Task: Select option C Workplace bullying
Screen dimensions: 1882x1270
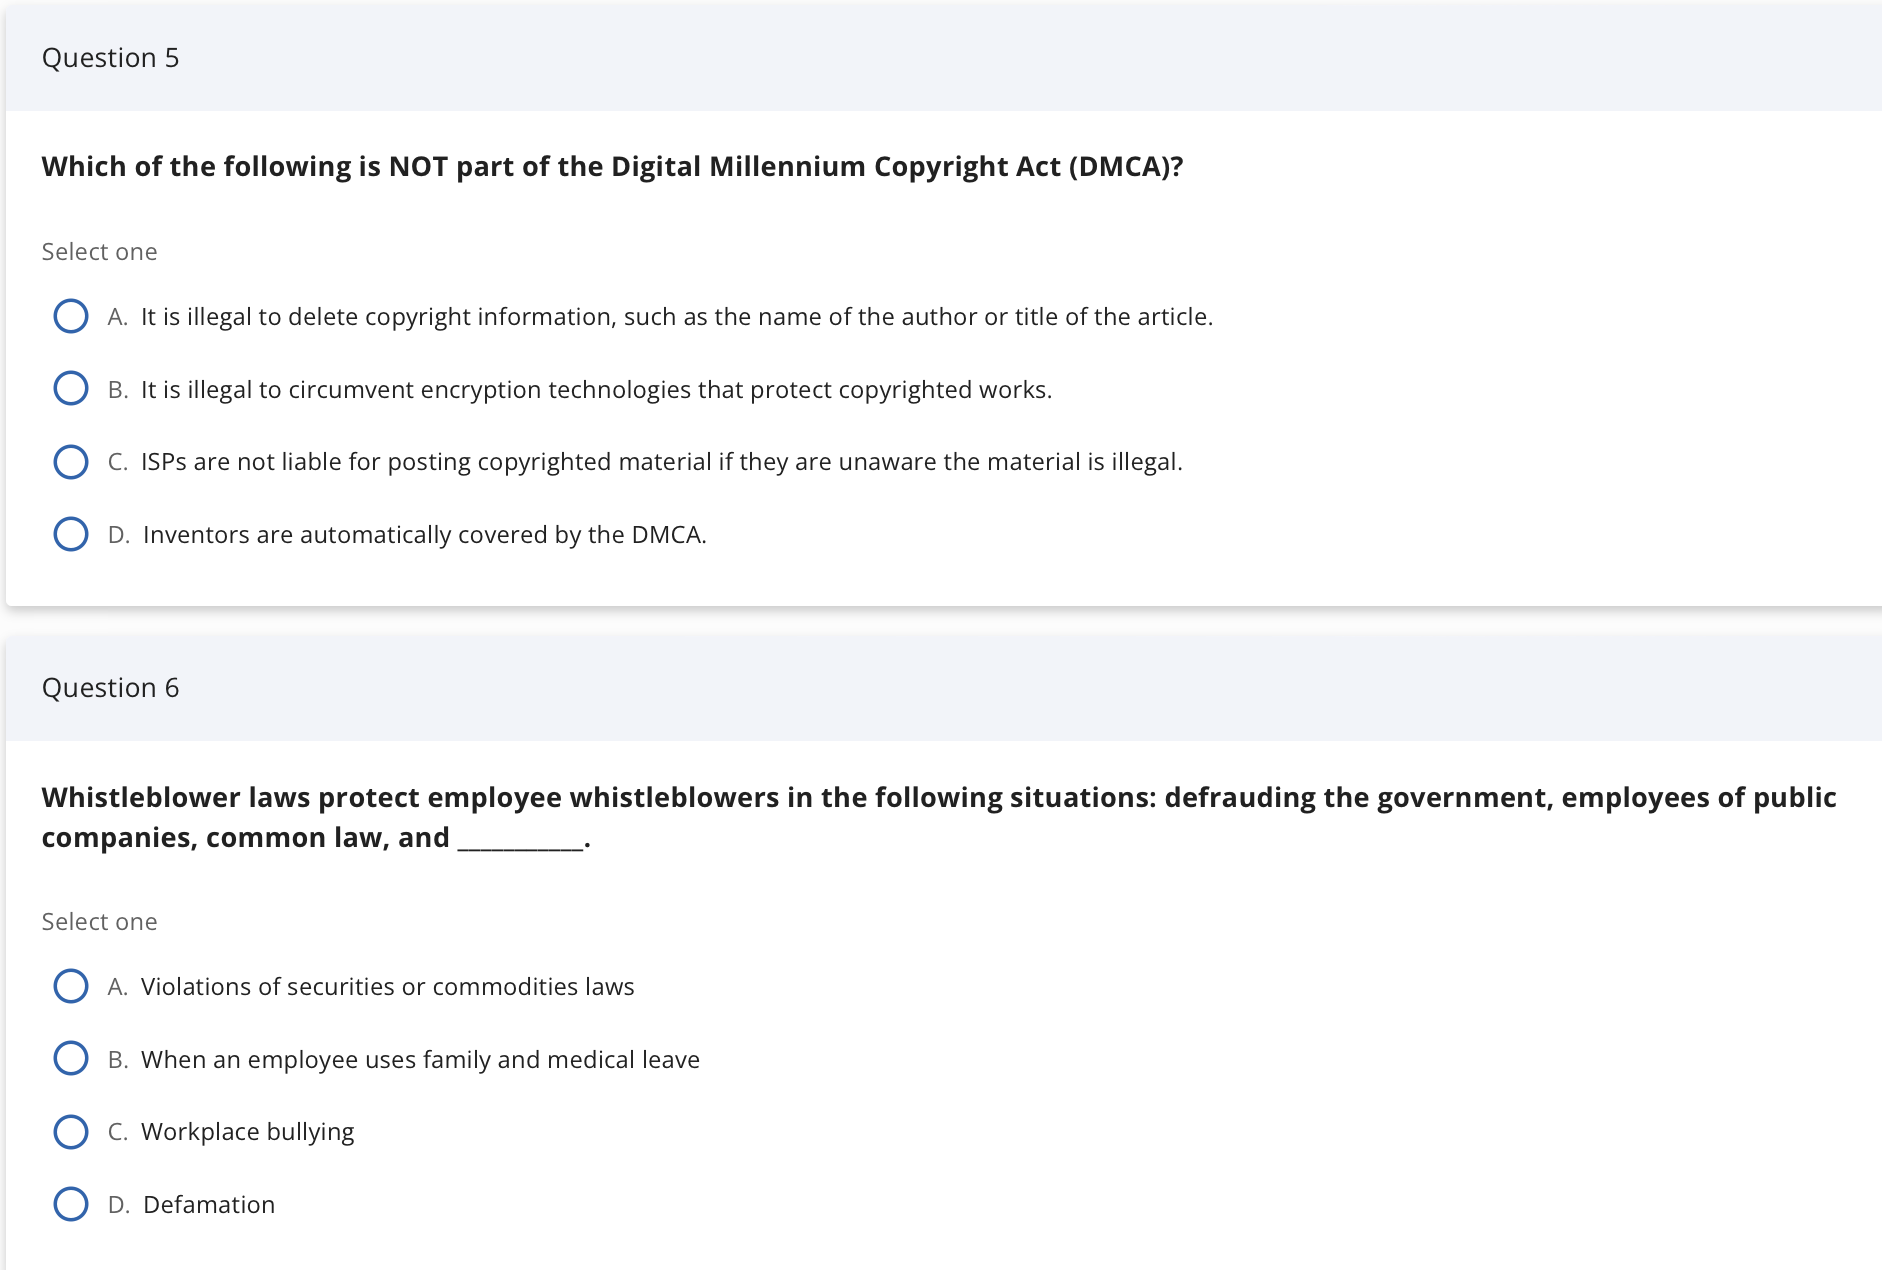Action: 71,1131
